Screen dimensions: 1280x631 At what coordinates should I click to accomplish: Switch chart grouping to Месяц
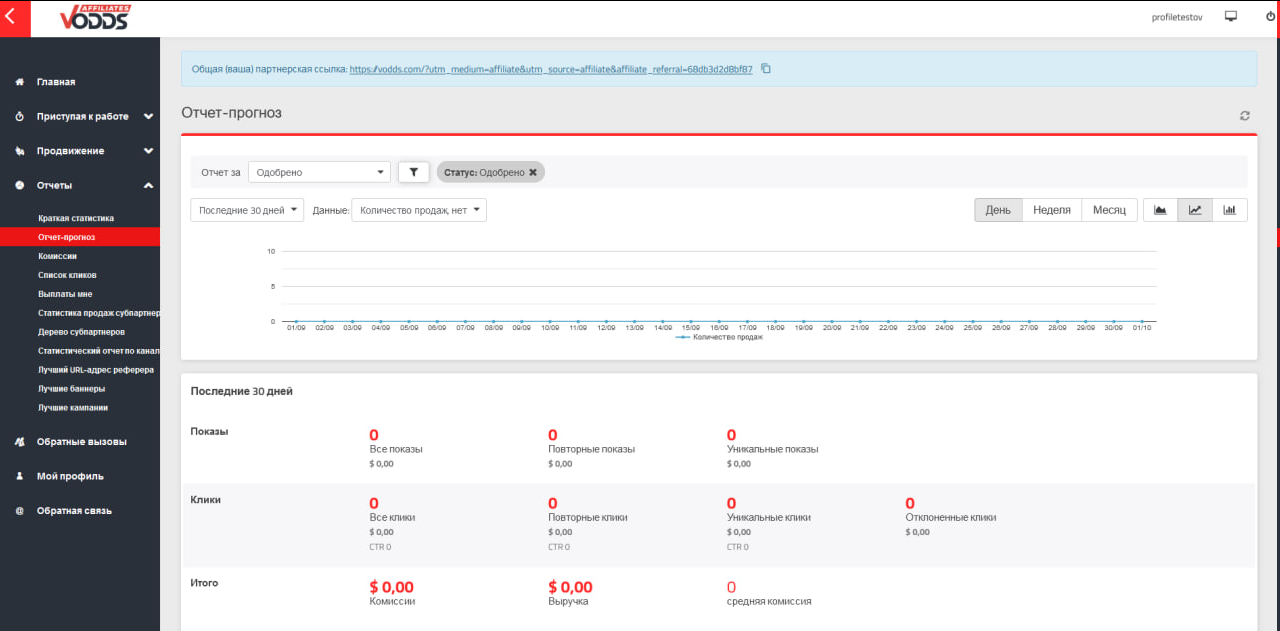pyautogui.click(x=1109, y=209)
